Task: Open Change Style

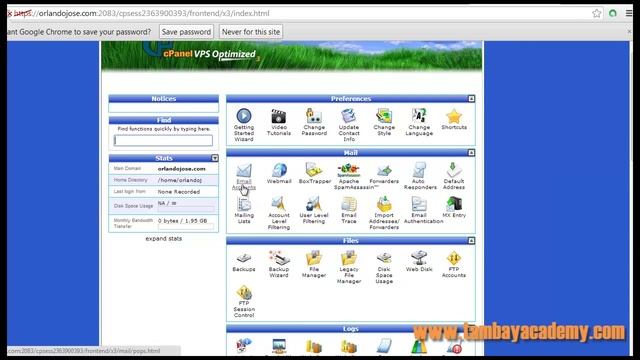Action: (x=384, y=122)
